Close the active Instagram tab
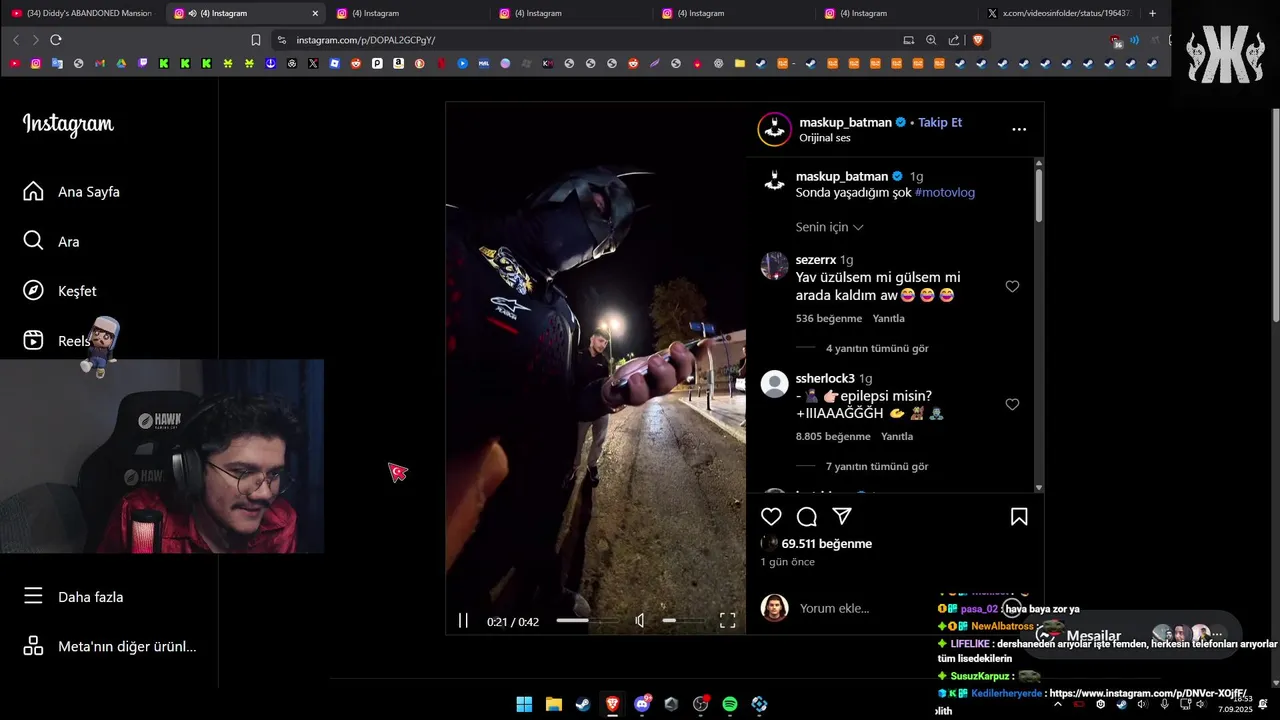1280x720 pixels. [315, 13]
